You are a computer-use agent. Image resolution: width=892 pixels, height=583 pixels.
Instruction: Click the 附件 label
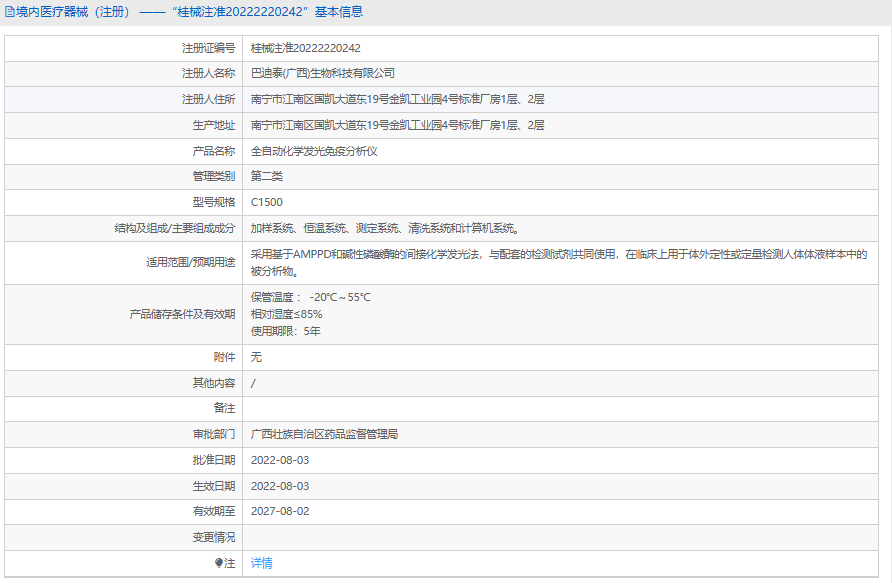tap(224, 357)
